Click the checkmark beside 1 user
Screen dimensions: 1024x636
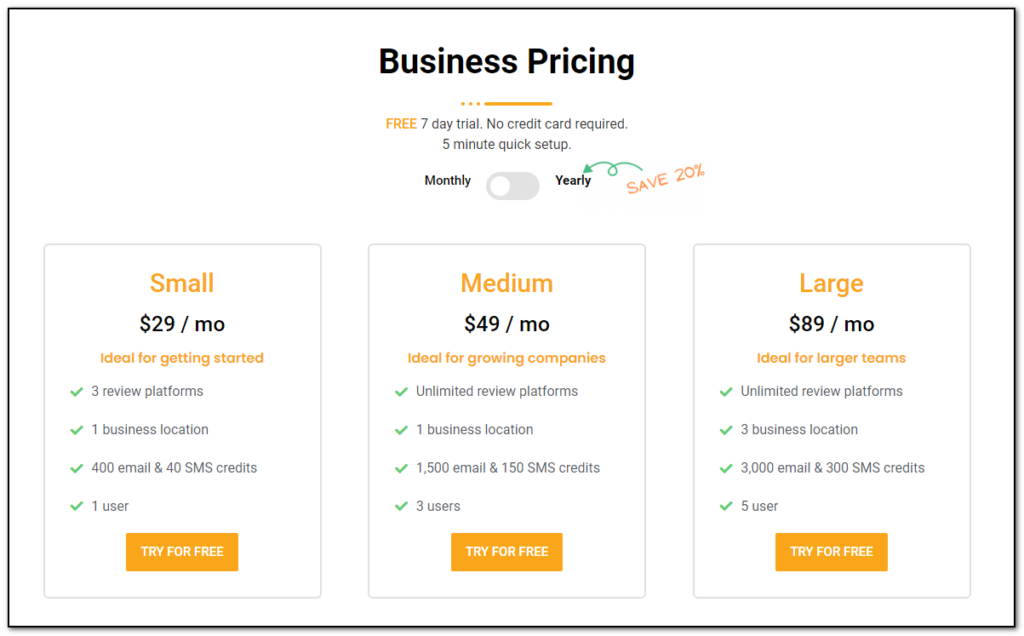tap(76, 506)
